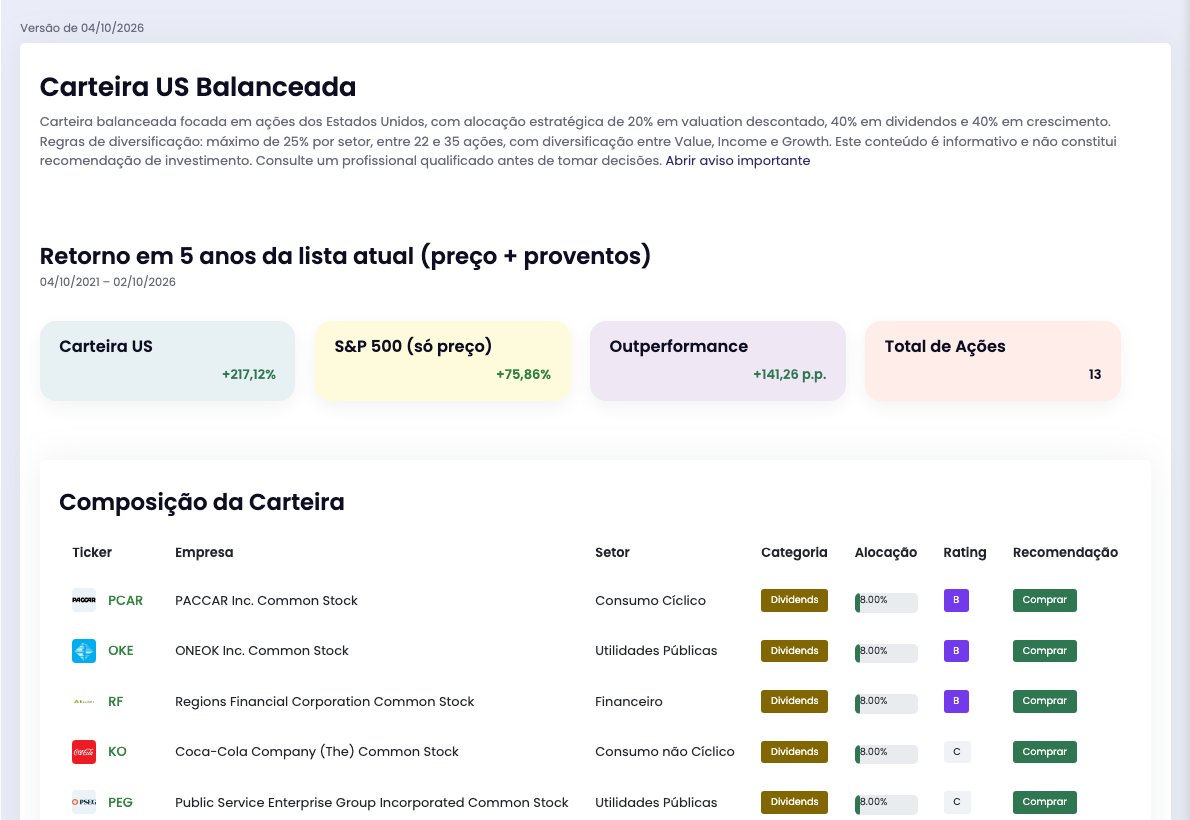This screenshot has height=820, width=1190.
Task: Click 'Consumo não Cíclico' sector cell
Action: point(665,752)
